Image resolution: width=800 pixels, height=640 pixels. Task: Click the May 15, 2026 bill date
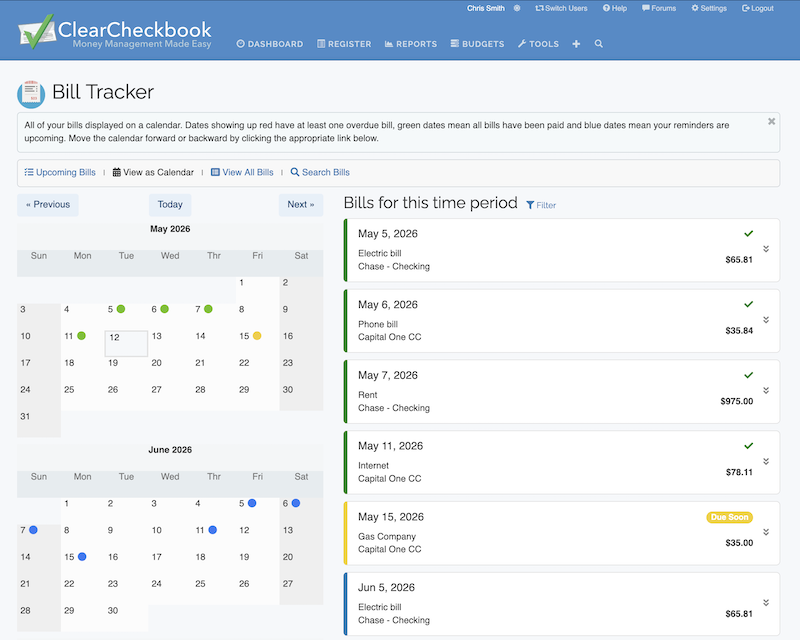coord(391,517)
